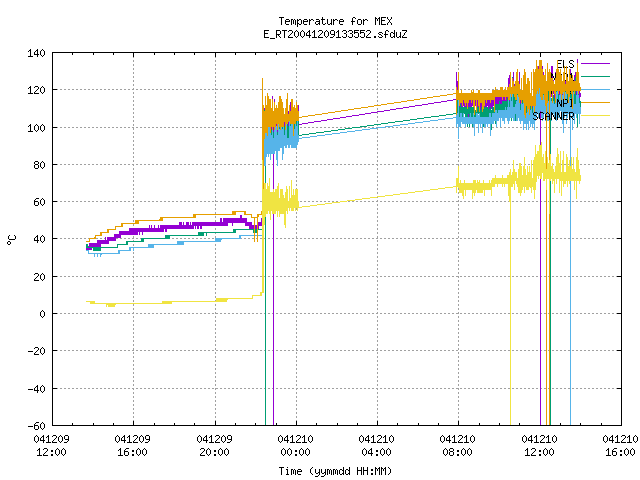640x480 pixels.
Task: Click the 120 y-axis tick label
Action: [x=36, y=90]
